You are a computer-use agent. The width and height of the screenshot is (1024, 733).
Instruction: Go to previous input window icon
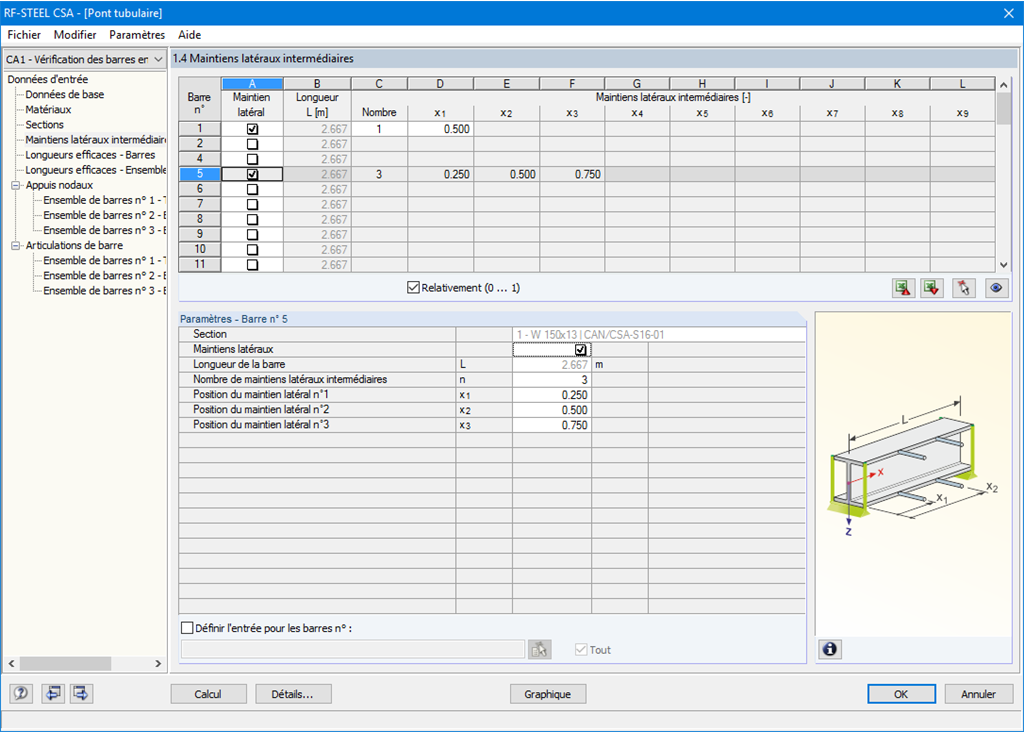(x=53, y=693)
